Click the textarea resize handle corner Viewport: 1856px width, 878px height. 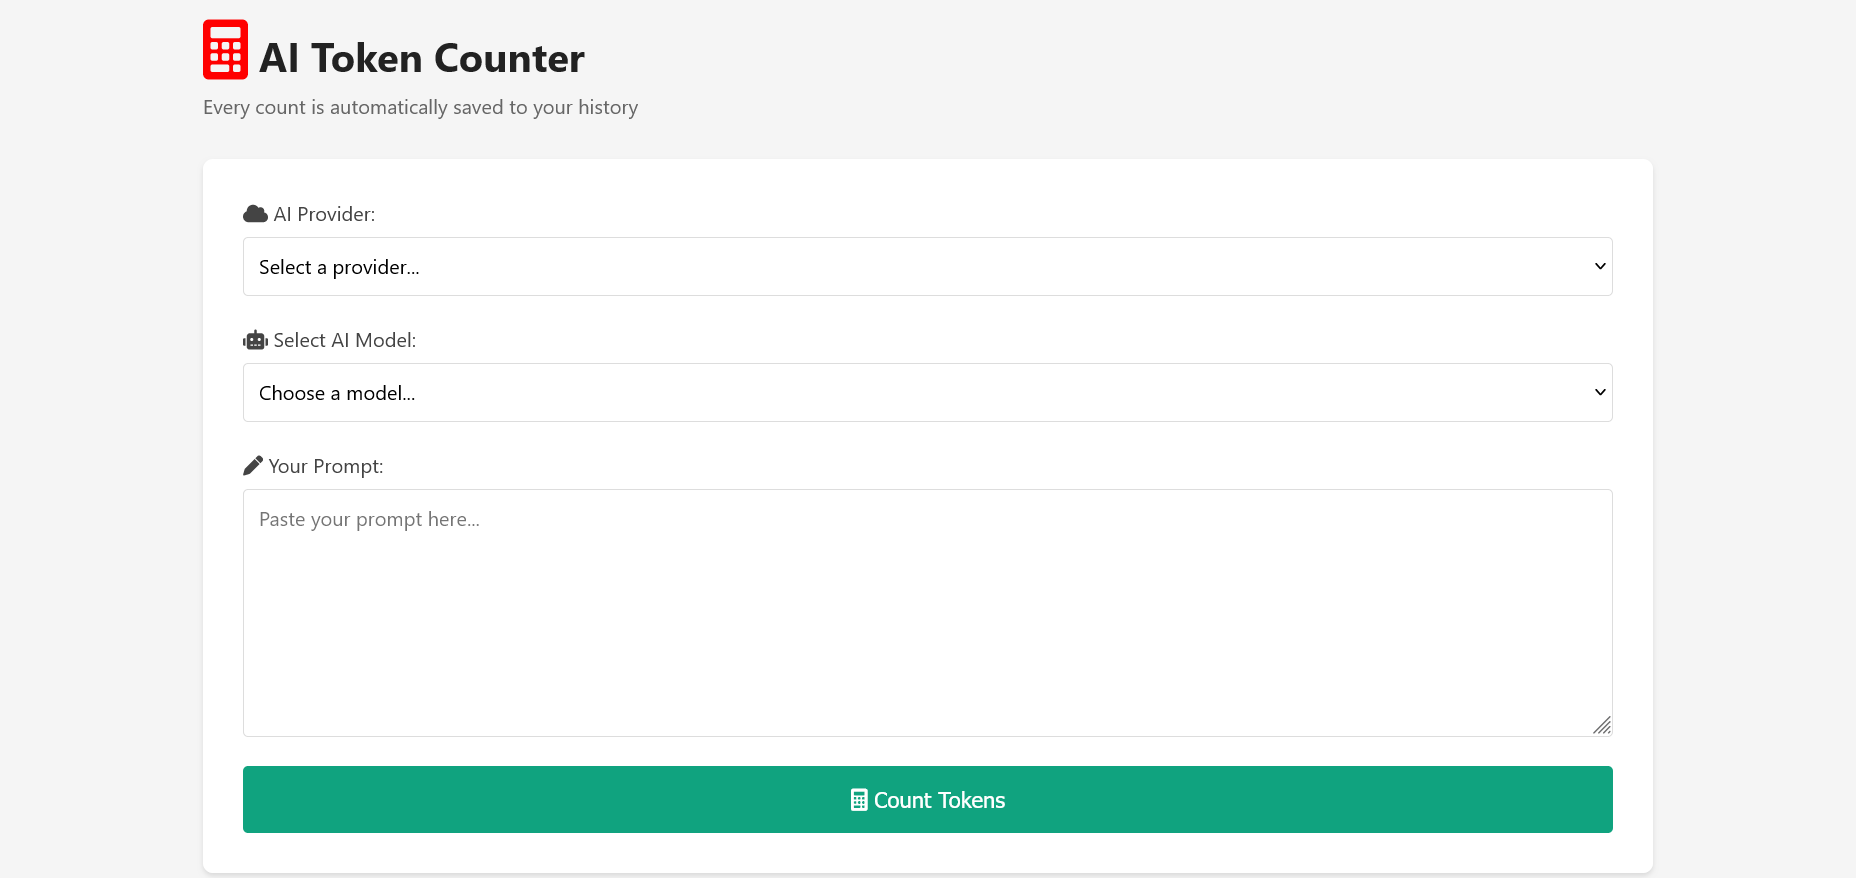[1603, 725]
